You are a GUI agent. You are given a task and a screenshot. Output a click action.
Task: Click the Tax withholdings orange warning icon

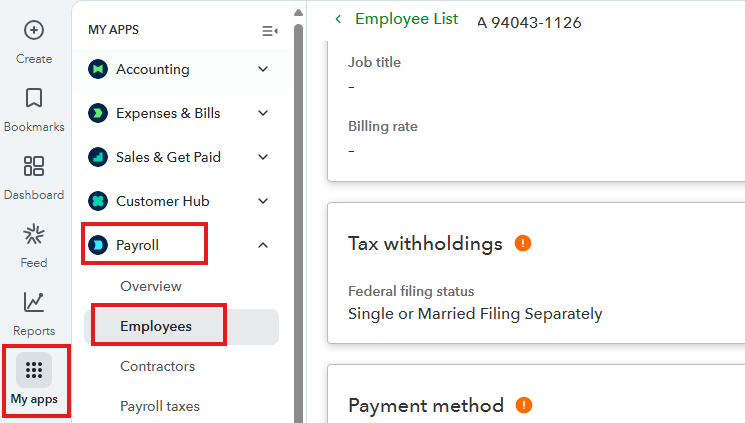(x=523, y=243)
